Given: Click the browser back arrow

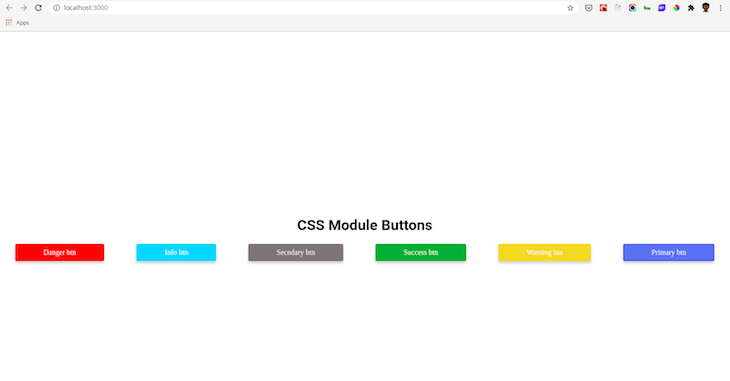Looking at the screenshot, I should pyautogui.click(x=9, y=8).
